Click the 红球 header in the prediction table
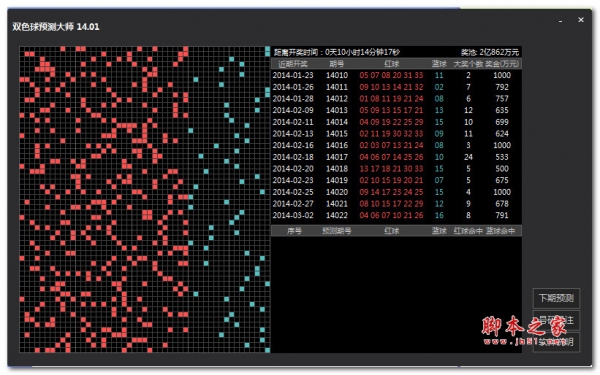600x375 pixels. 391,231
